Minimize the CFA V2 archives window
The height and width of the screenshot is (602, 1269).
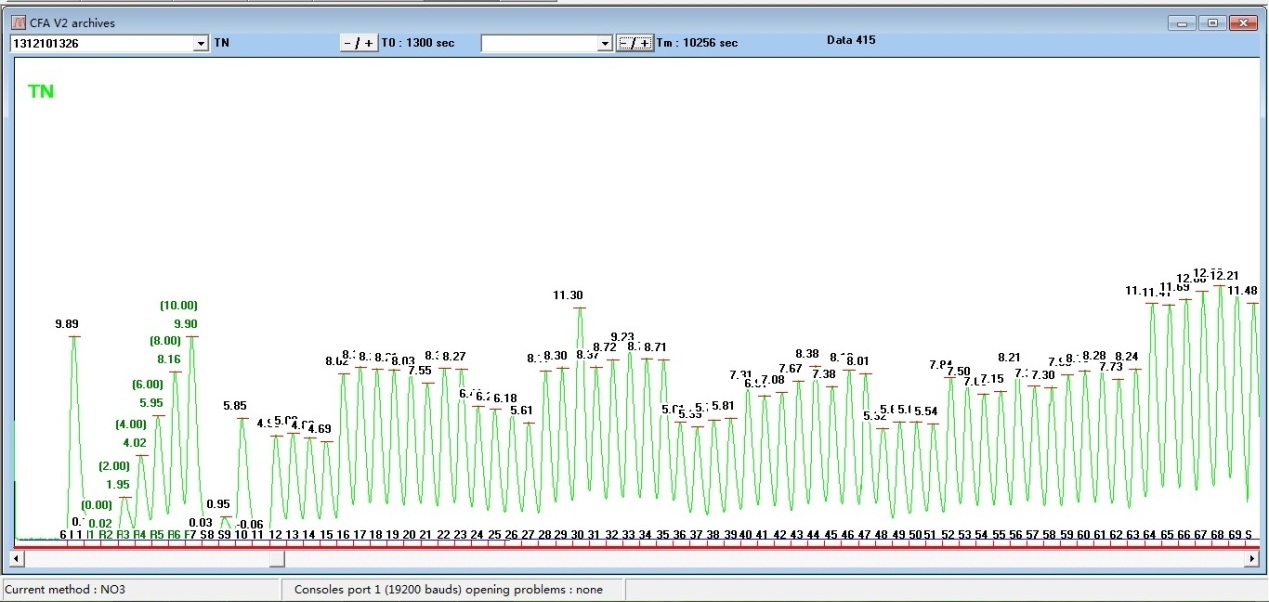click(1182, 23)
